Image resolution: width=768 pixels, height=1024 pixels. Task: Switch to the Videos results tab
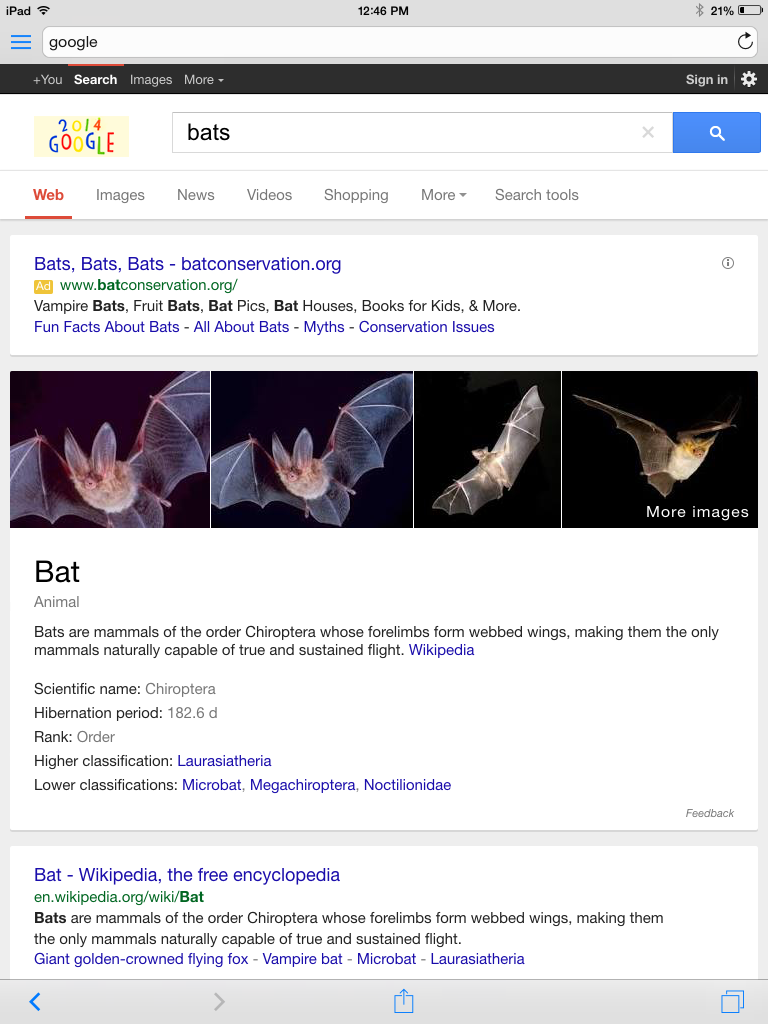tap(269, 195)
